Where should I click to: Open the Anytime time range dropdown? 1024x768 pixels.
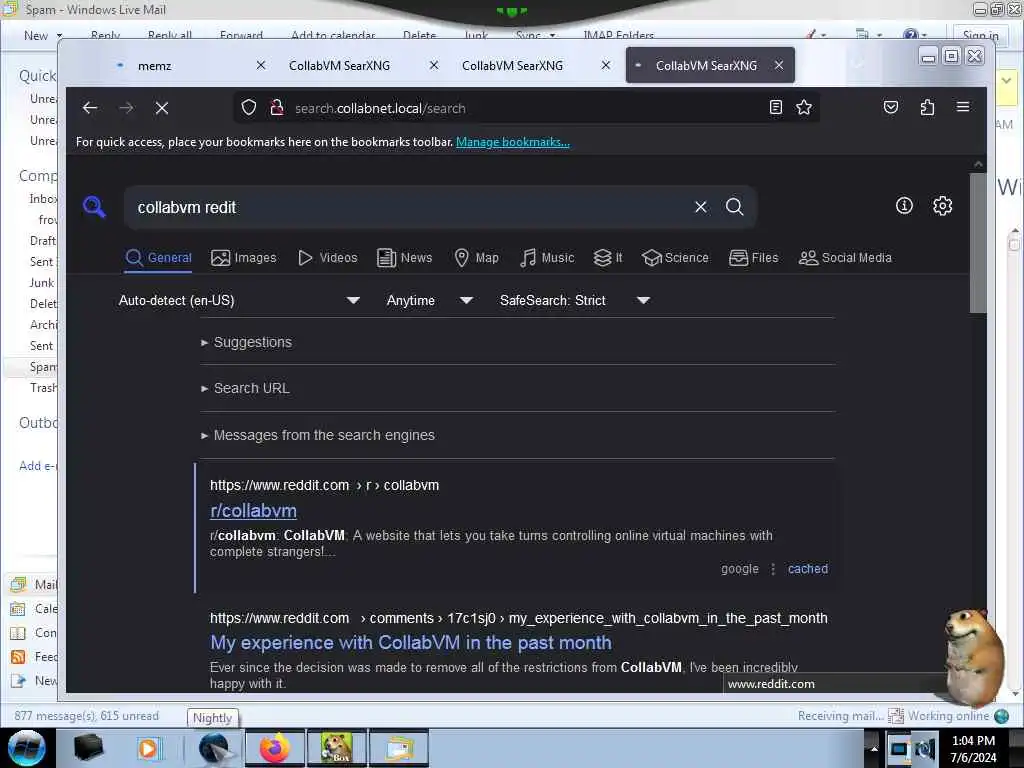pyautogui.click(x=429, y=300)
